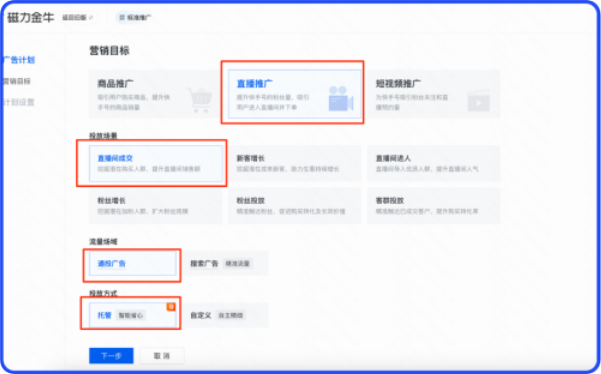Click the 营销目标 page heading

click(x=109, y=51)
